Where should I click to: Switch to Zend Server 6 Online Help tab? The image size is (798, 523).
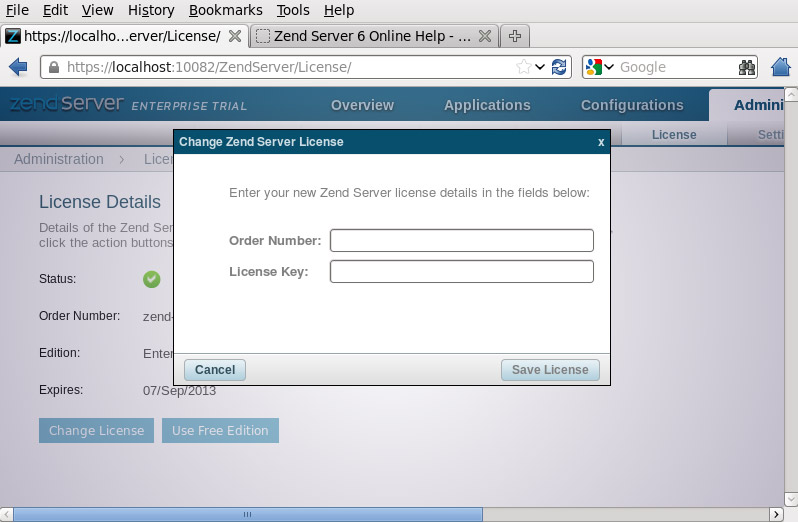pyautogui.click(x=373, y=36)
